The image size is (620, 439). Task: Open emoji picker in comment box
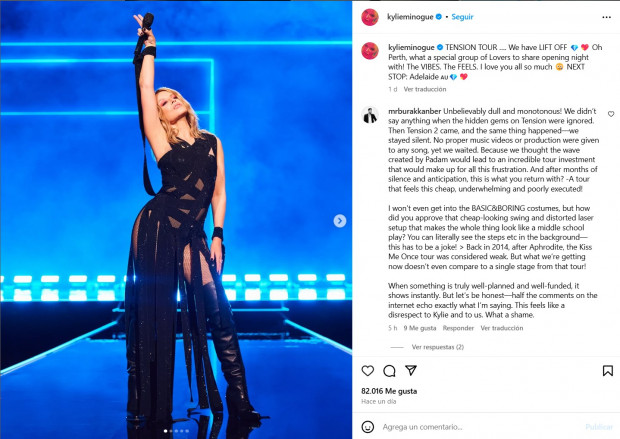tap(368, 427)
